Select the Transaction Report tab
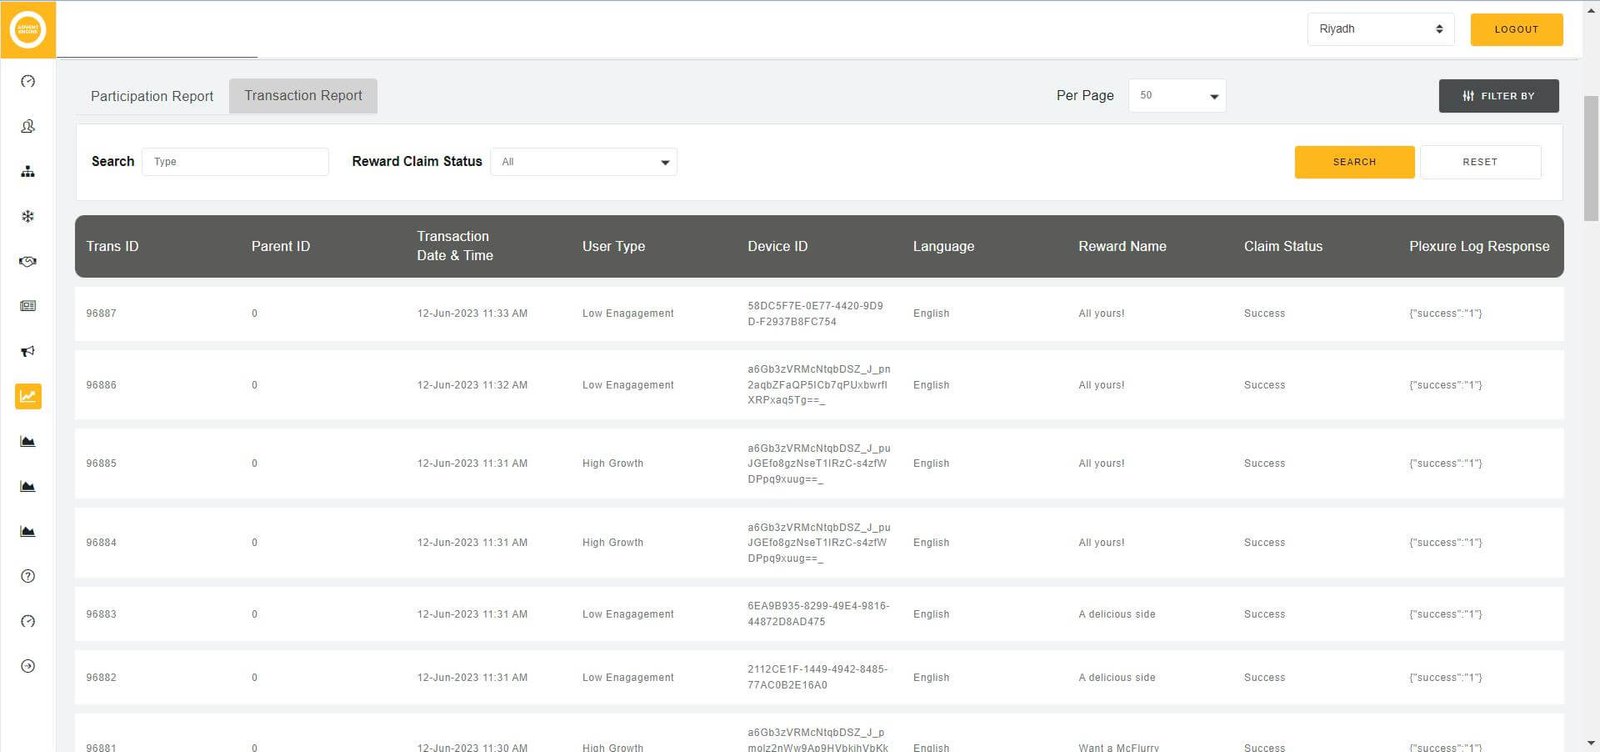This screenshot has height=752, width=1600. coord(303,96)
